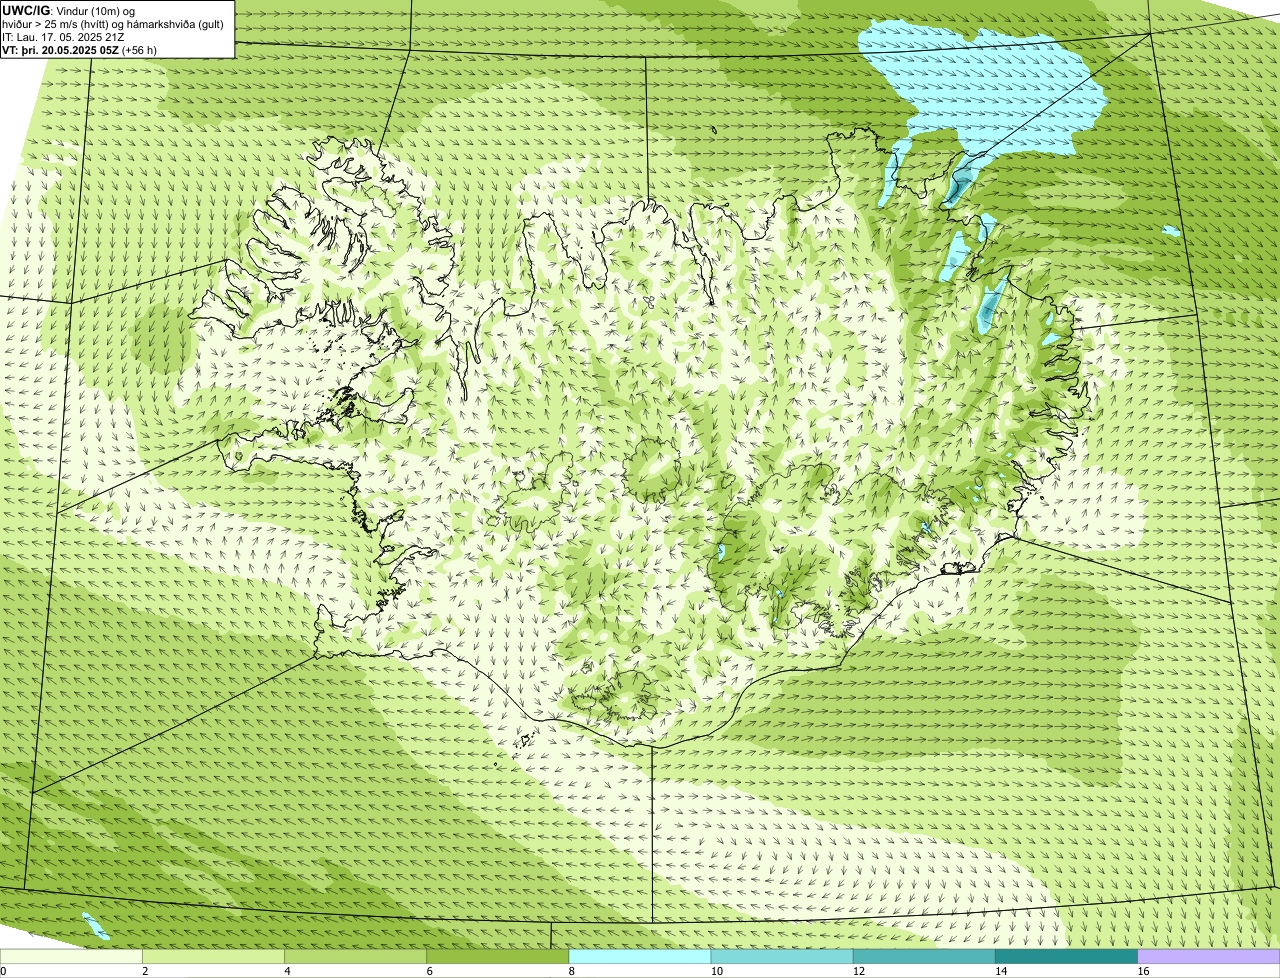Click the pale cream 0–2 legend swatch
The image size is (1280, 978).
click(71, 956)
